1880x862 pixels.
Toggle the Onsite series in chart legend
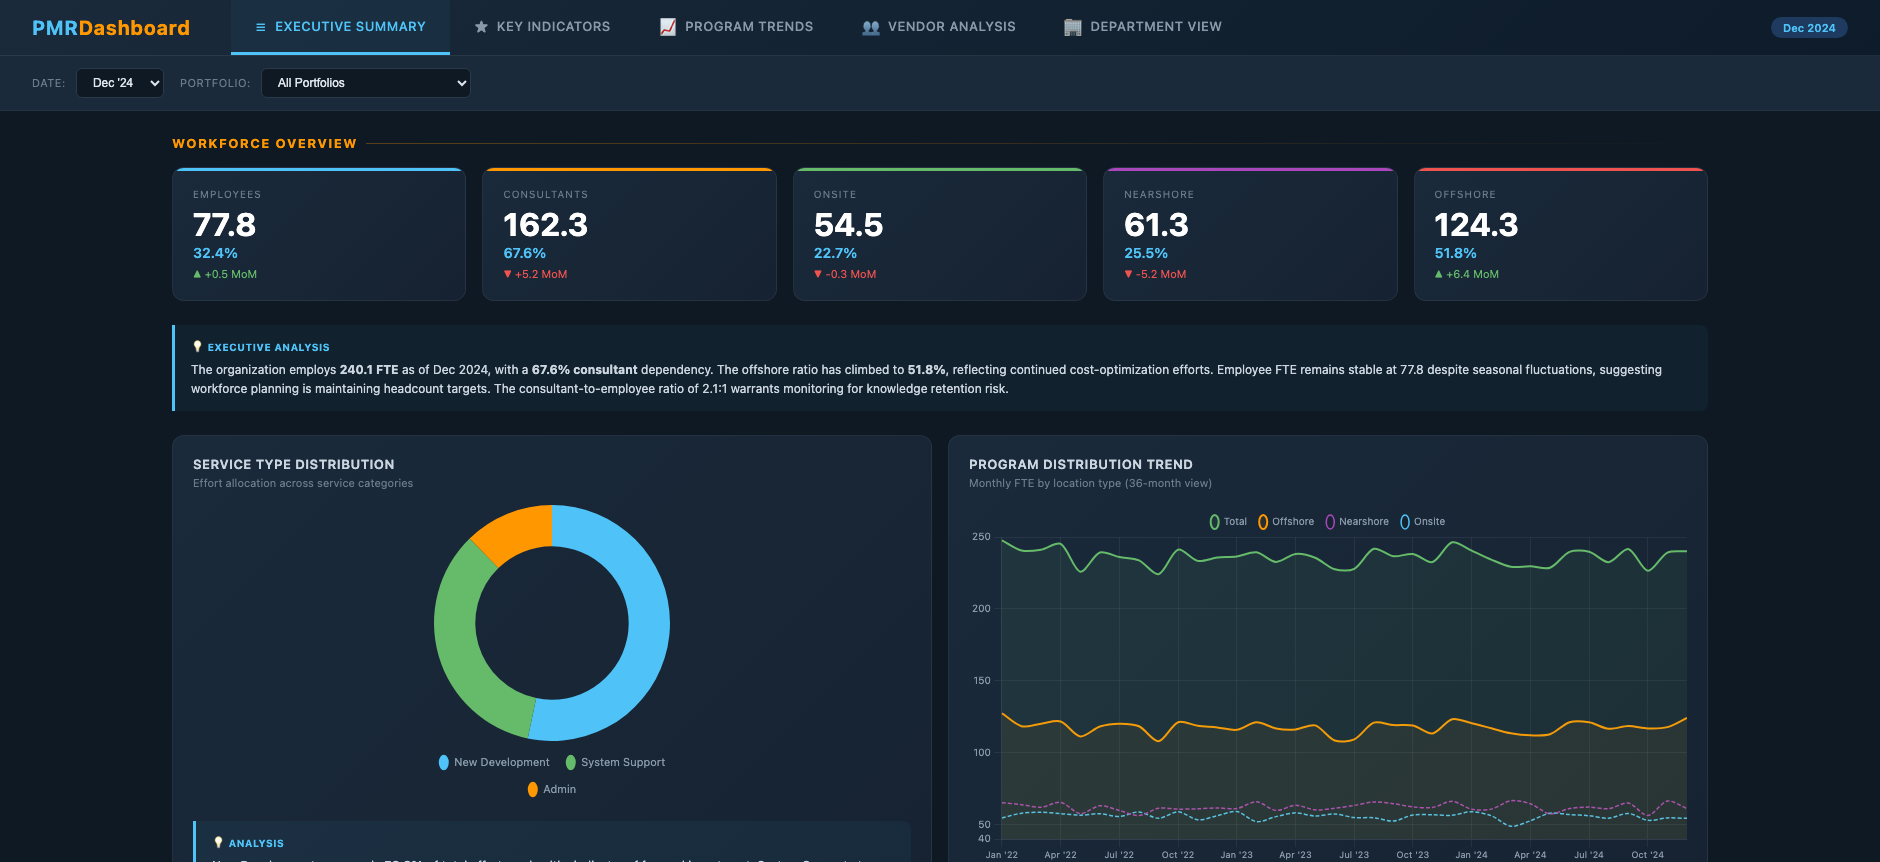click(x=1422, y=522)
